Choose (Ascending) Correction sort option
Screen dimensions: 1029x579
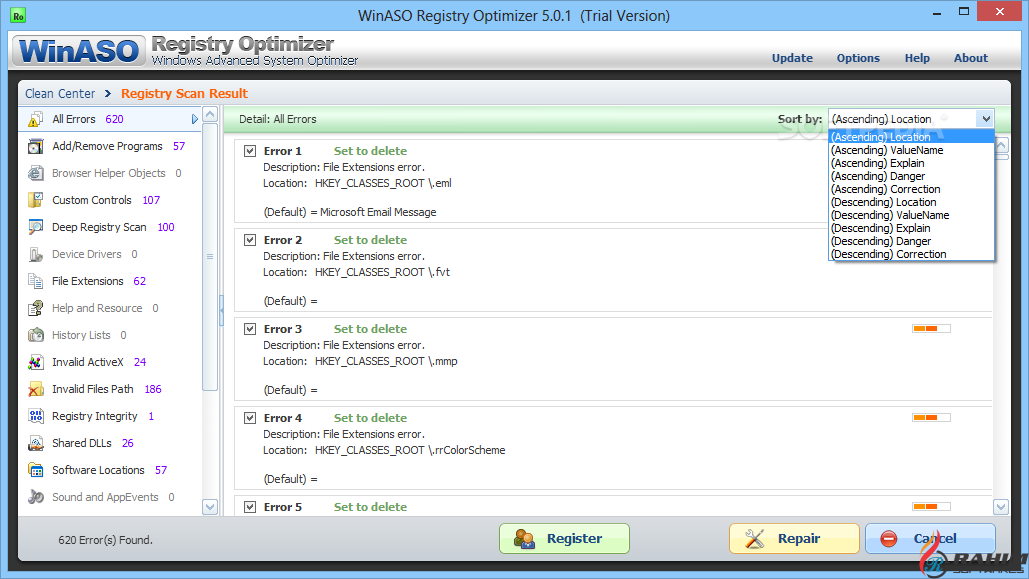tap(912, 189)
